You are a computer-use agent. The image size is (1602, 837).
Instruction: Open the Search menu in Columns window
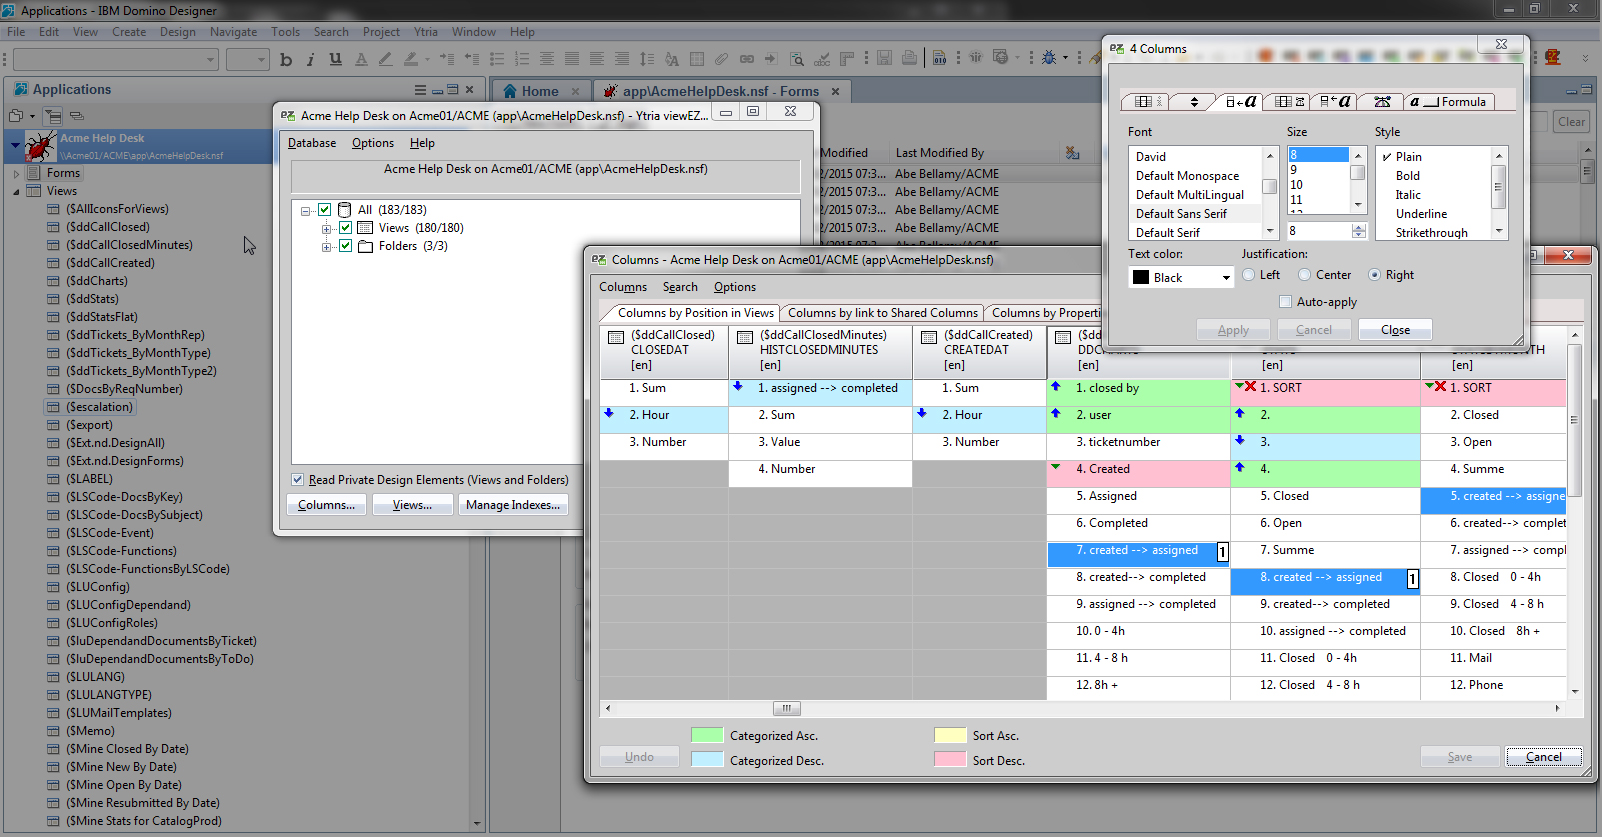click(680, 287)
